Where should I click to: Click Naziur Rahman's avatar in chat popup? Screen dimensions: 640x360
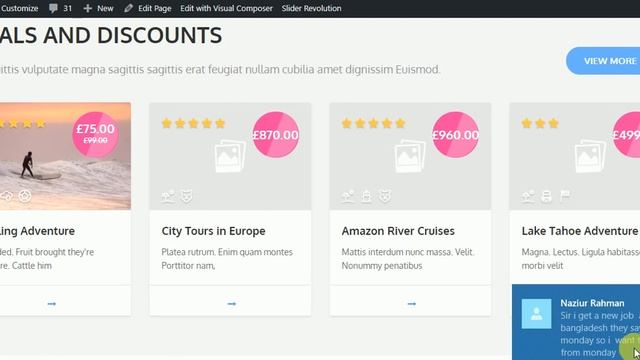tap(536, 313)
